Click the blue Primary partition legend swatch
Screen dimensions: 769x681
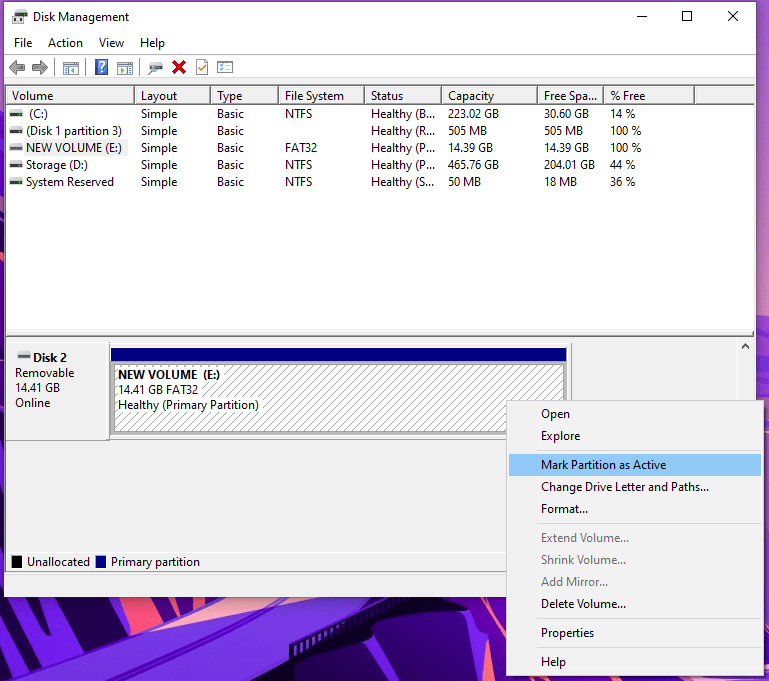tap(101, 562)
